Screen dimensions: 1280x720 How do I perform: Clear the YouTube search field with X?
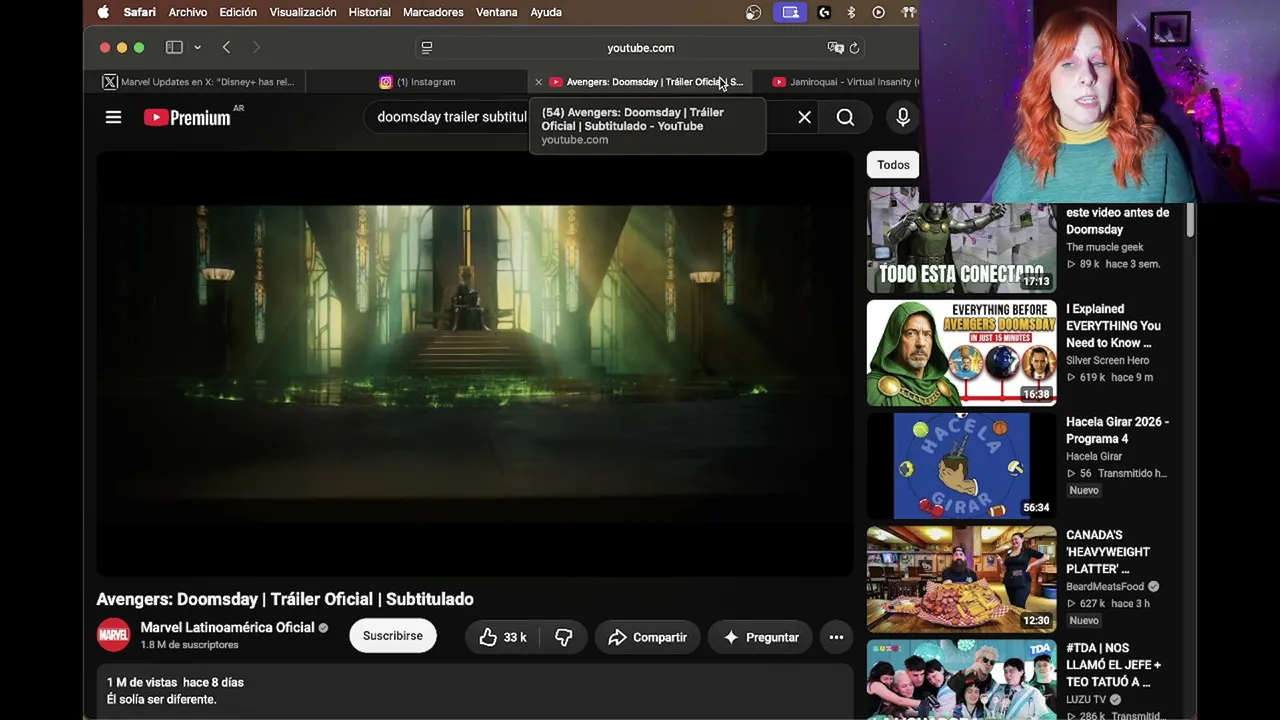[804, 118]
